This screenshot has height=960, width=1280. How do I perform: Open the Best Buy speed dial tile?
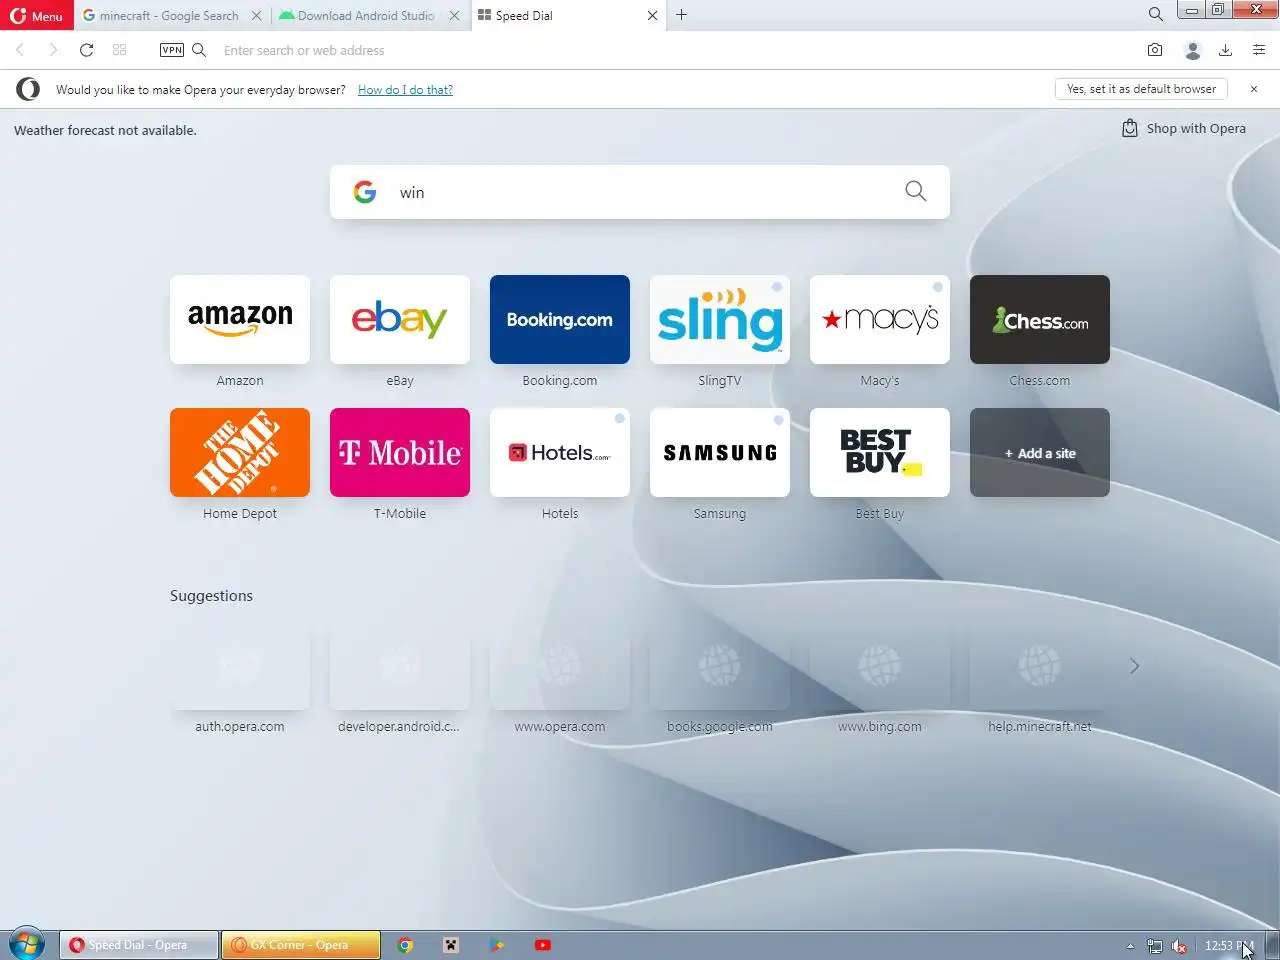pos(880,452)
